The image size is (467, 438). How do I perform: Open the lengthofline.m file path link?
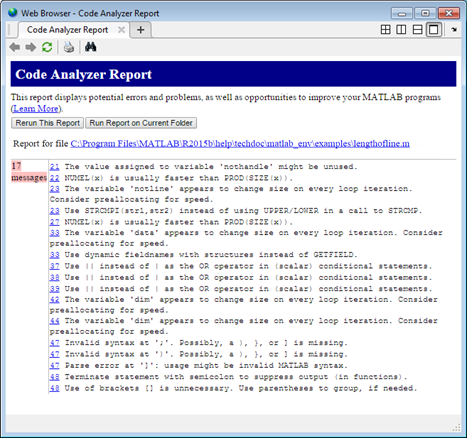(x=240, y=144)
